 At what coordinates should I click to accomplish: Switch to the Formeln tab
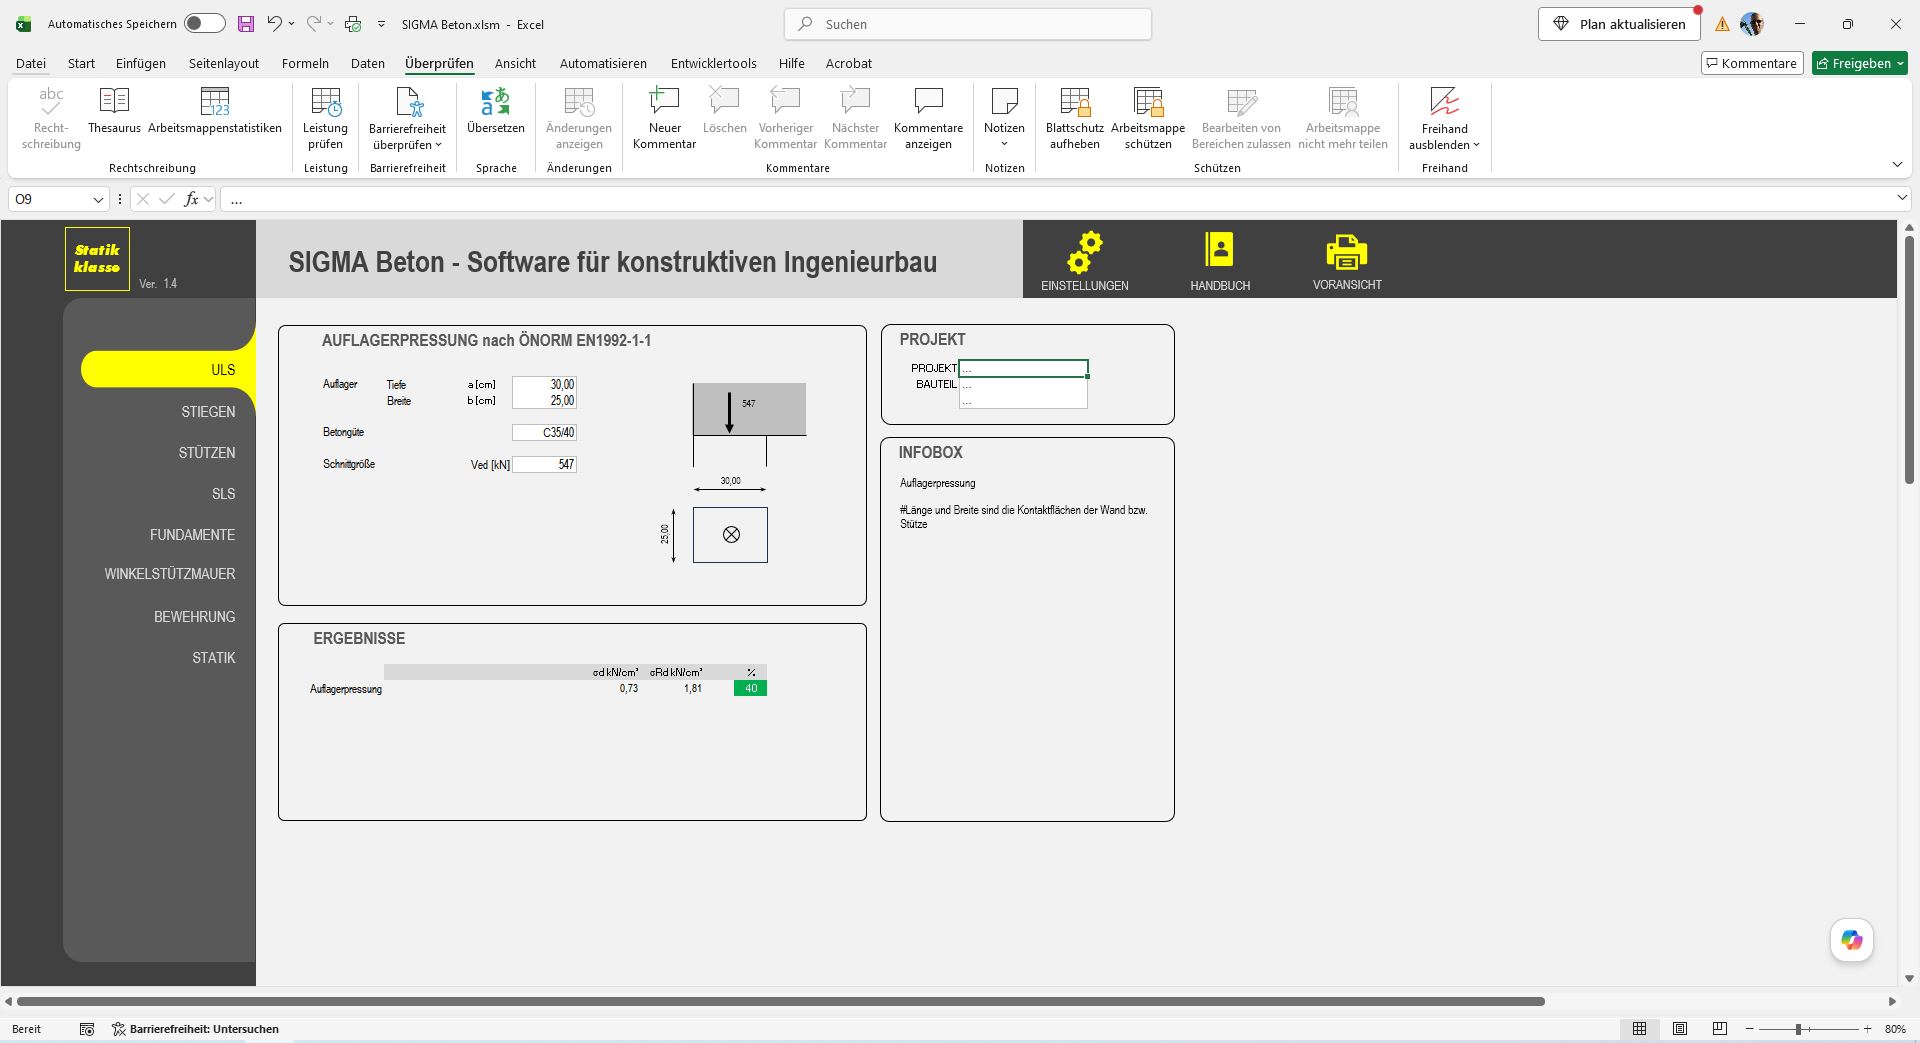tap(305, 63)
